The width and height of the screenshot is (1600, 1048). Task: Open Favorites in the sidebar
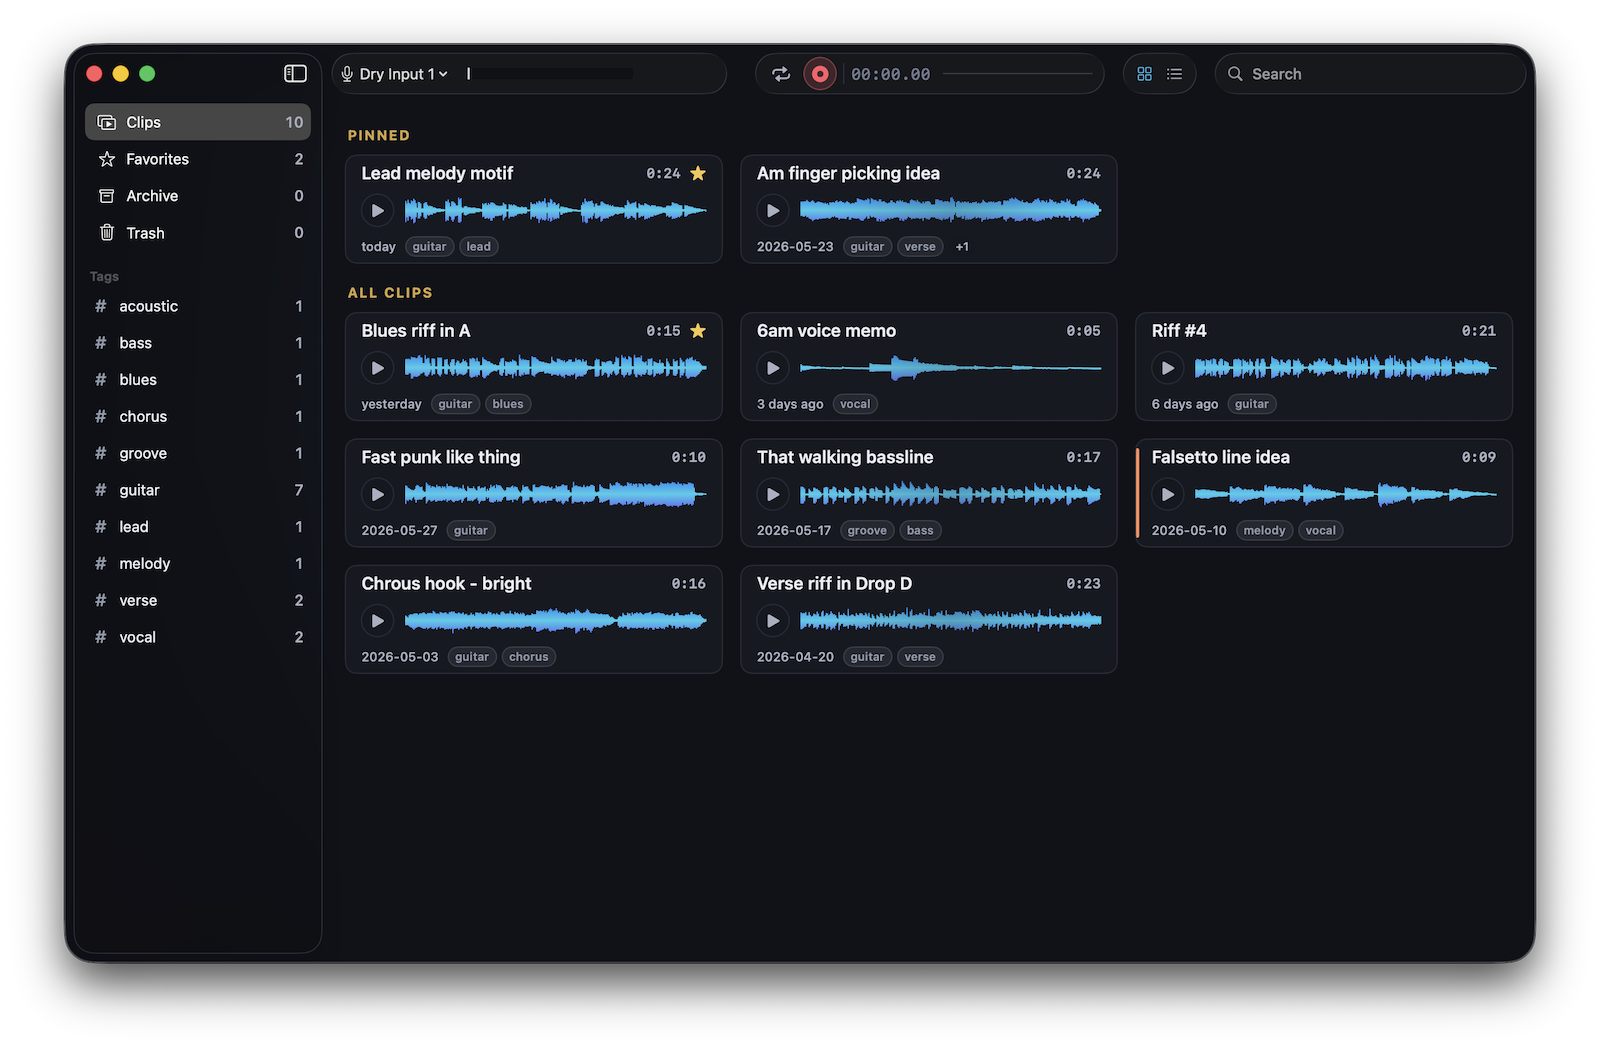(198, 159)
